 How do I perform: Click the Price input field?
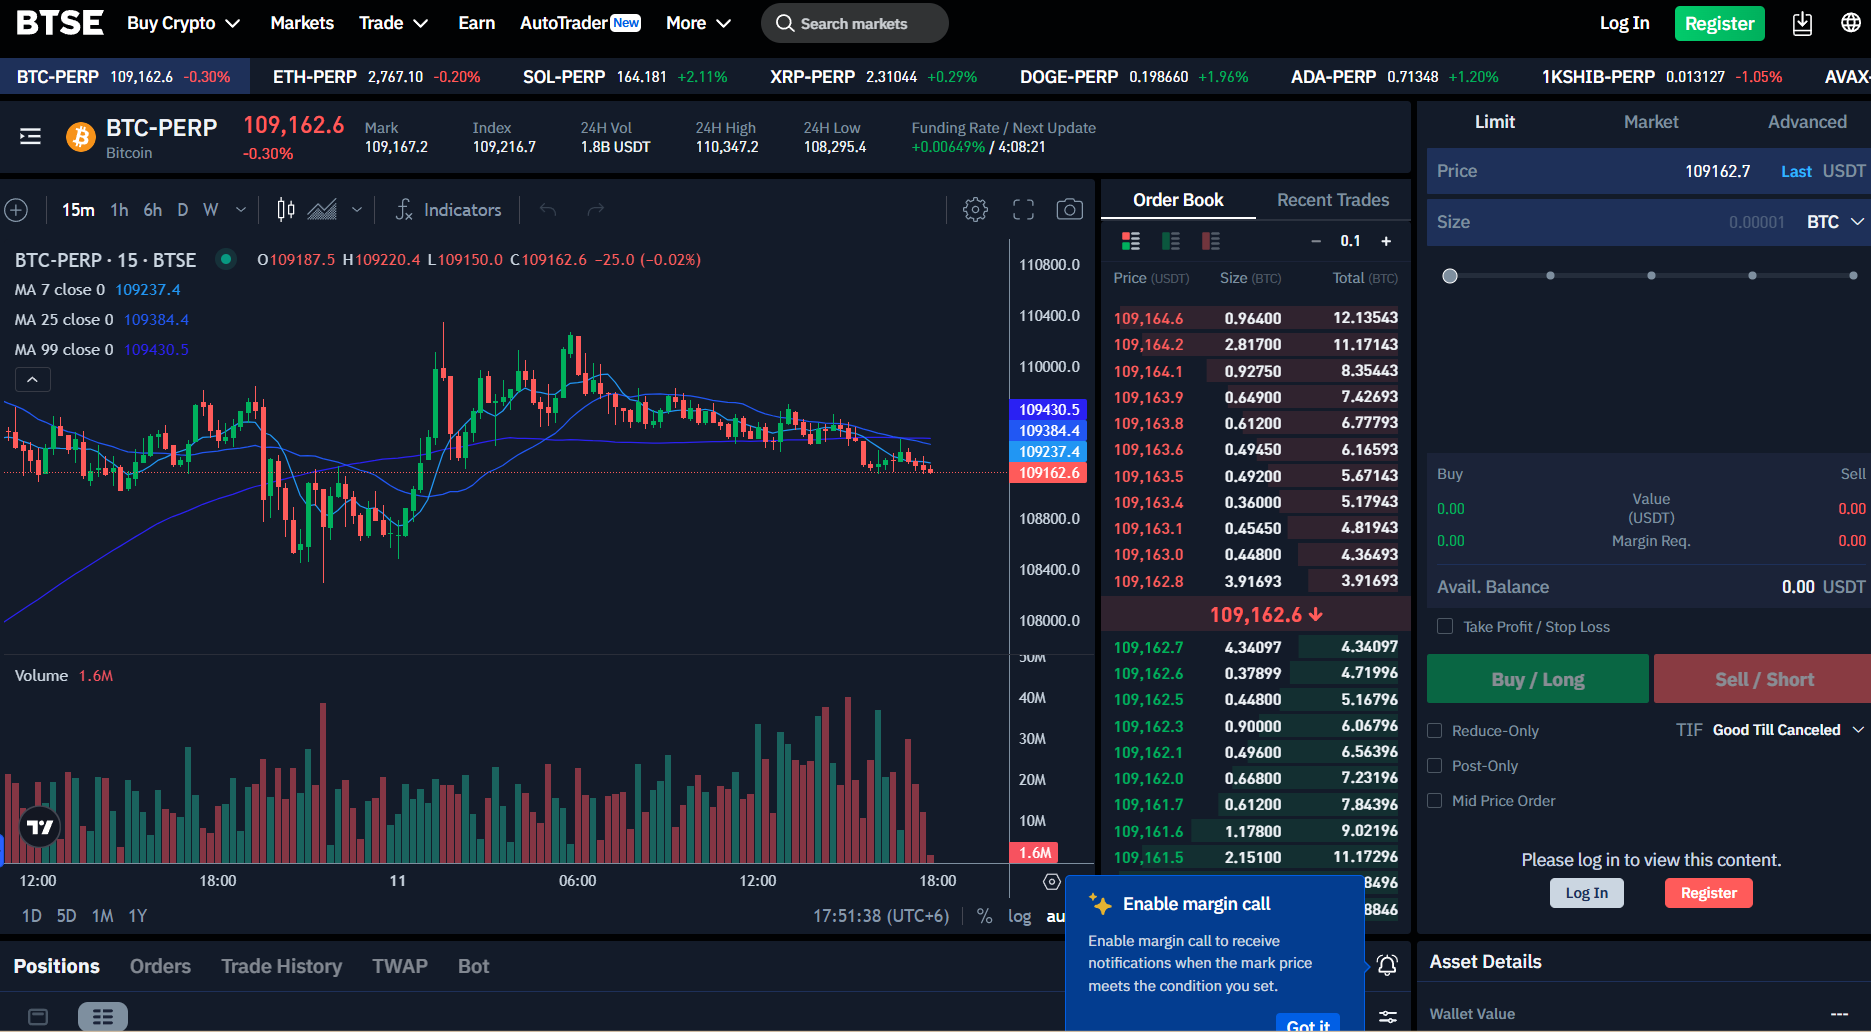1649,171
